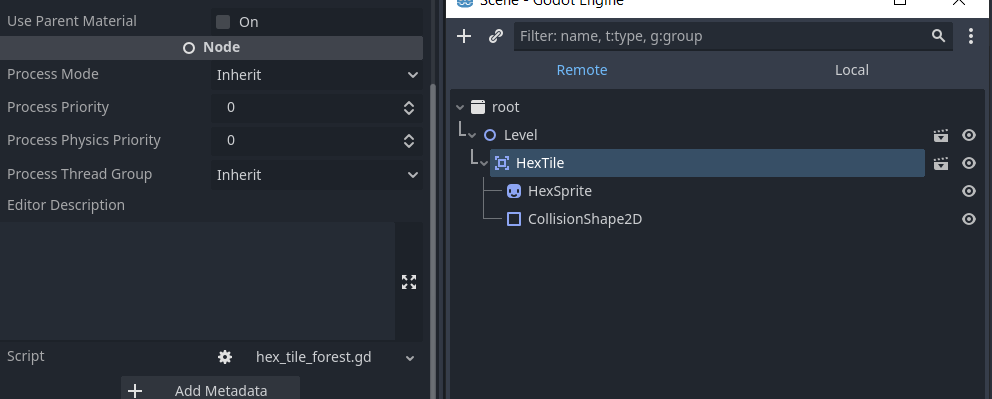Open HexTile scene in editor icon
This screenshot has height=399, width=992.
pyautogui.click(x=941, y=163)
